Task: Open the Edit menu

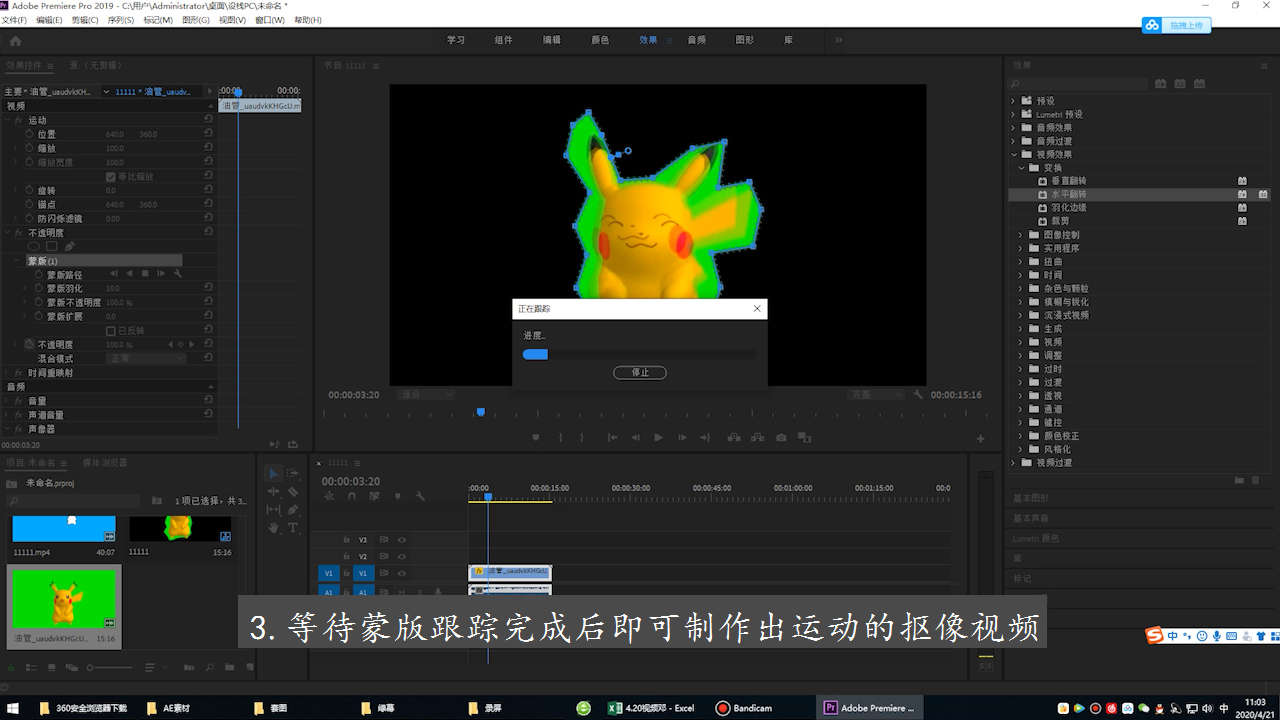Action: point(49,20)
